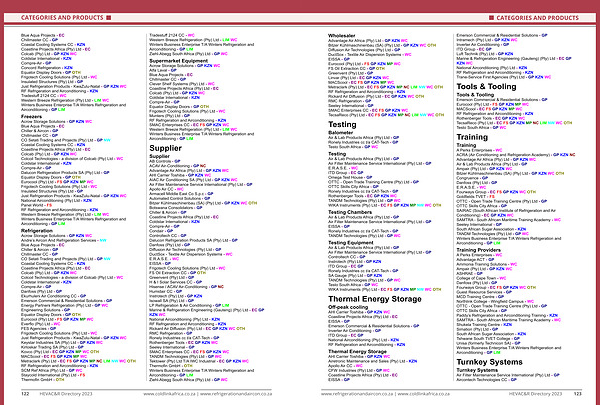
Task: Click the 'Supermarket Equipment' category heading
Action: click(x=179, y=61)
